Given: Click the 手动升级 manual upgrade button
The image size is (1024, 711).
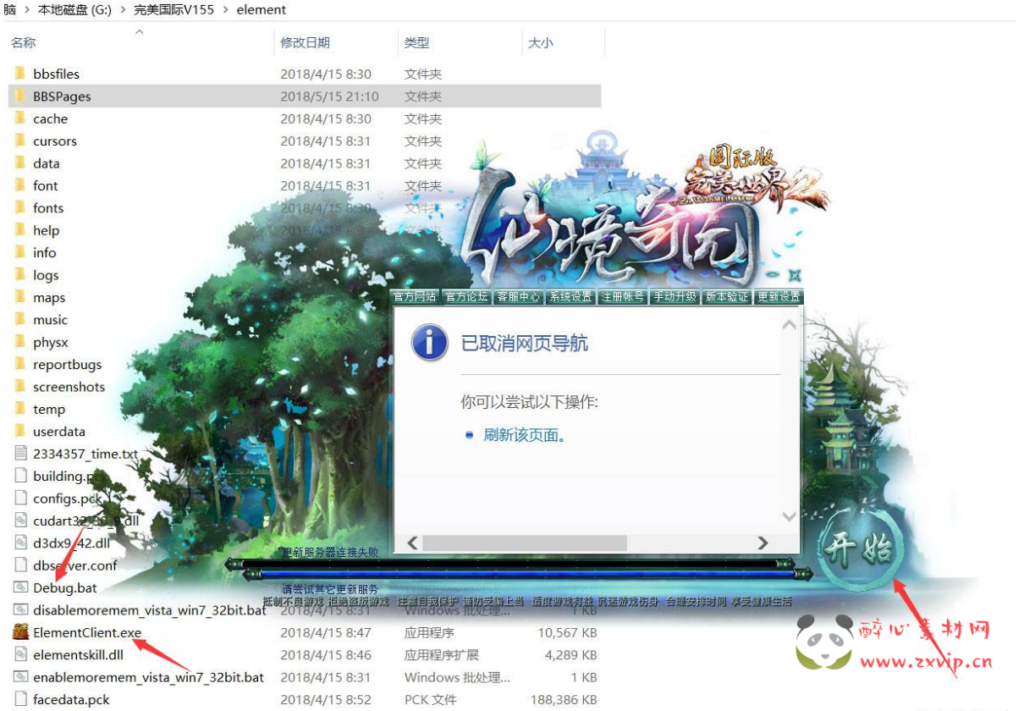Looking at the screenshot, I should (x=674, y=296).
